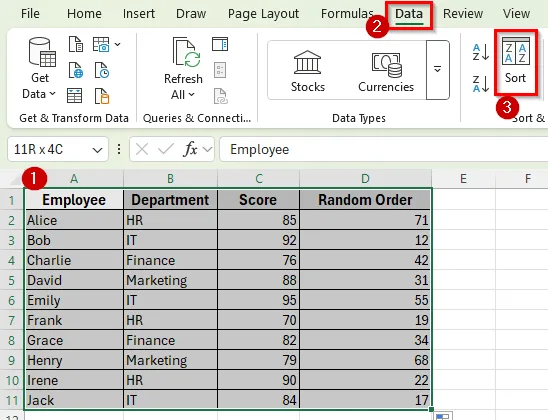Image resolution: width=548 pixels, height=420 pixels.
Task: Expand the Data Types gallery
Action: coord(438,70)
